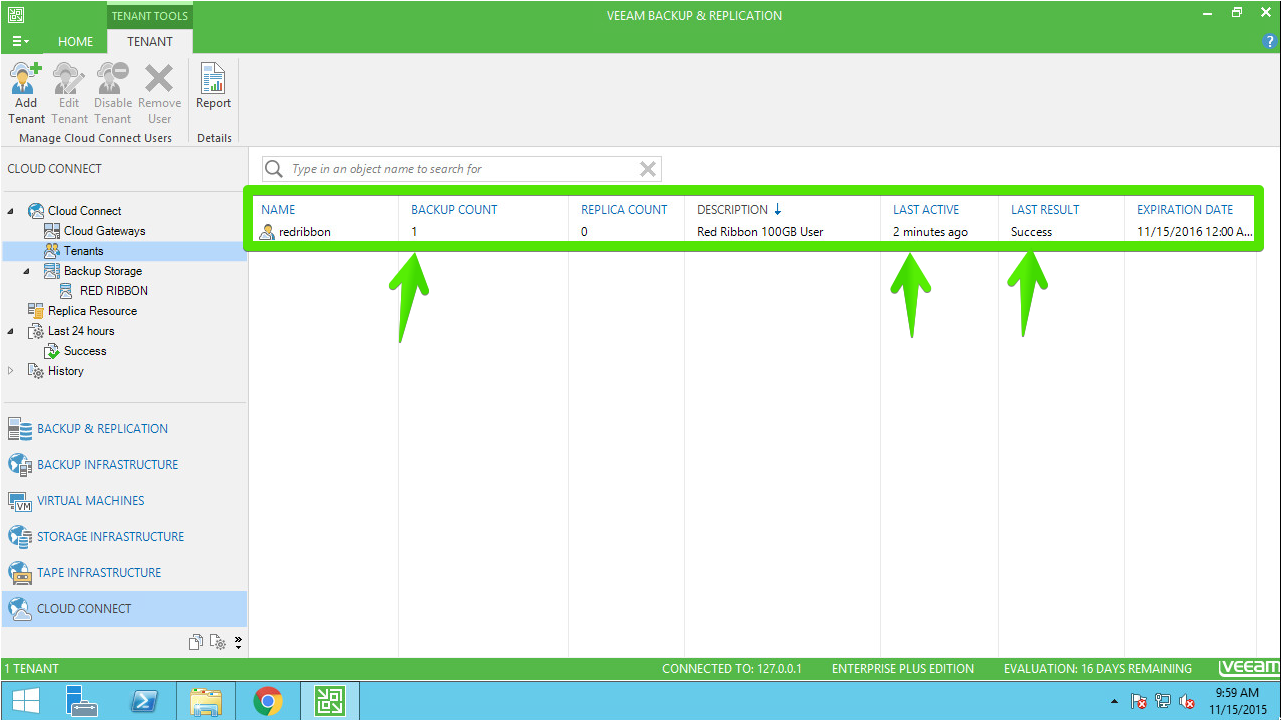1281x720 pixels.
Task: Select Success under Last 24 hours
Action: (85, 351)
